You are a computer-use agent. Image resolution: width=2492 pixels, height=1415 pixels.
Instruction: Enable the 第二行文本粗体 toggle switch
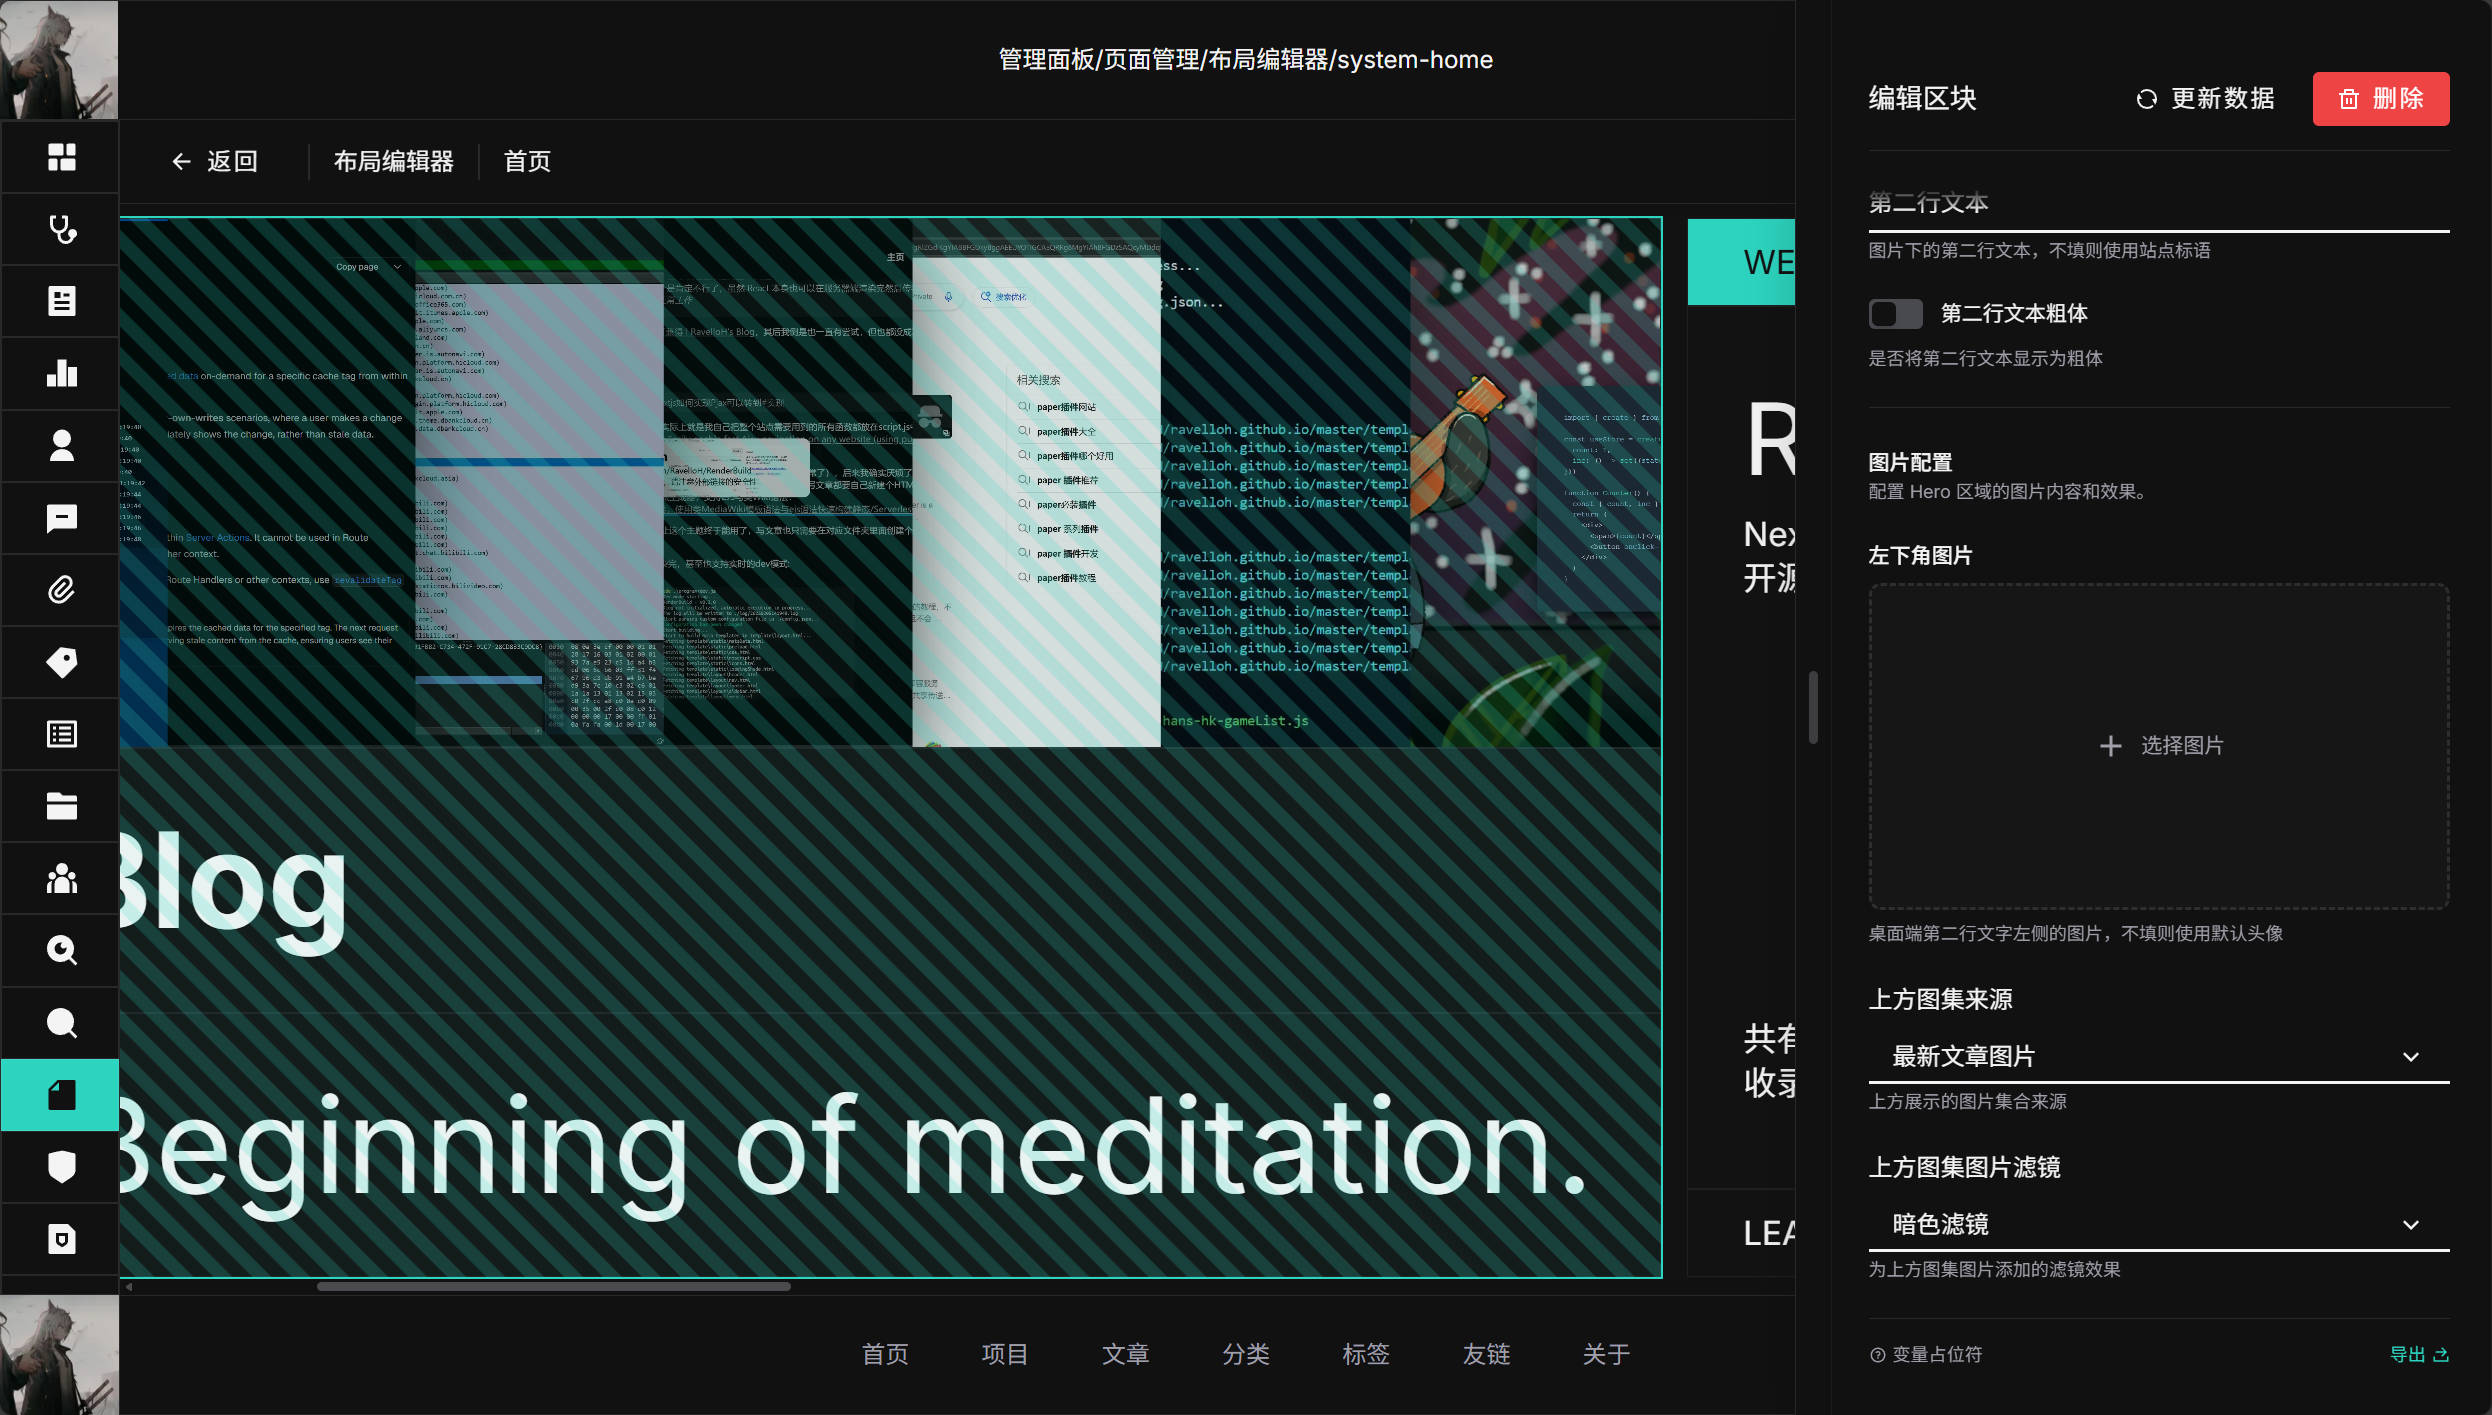pos(1895,314)
